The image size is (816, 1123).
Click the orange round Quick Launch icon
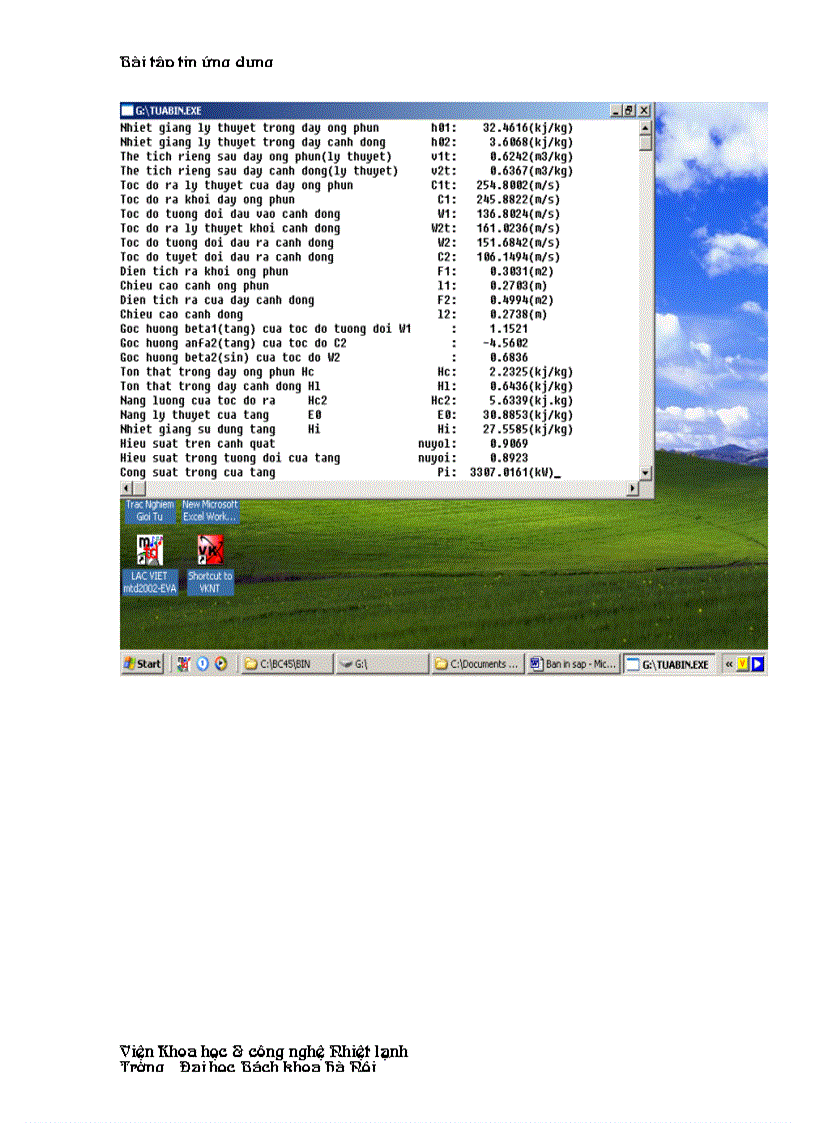click(x=220, y=664)
